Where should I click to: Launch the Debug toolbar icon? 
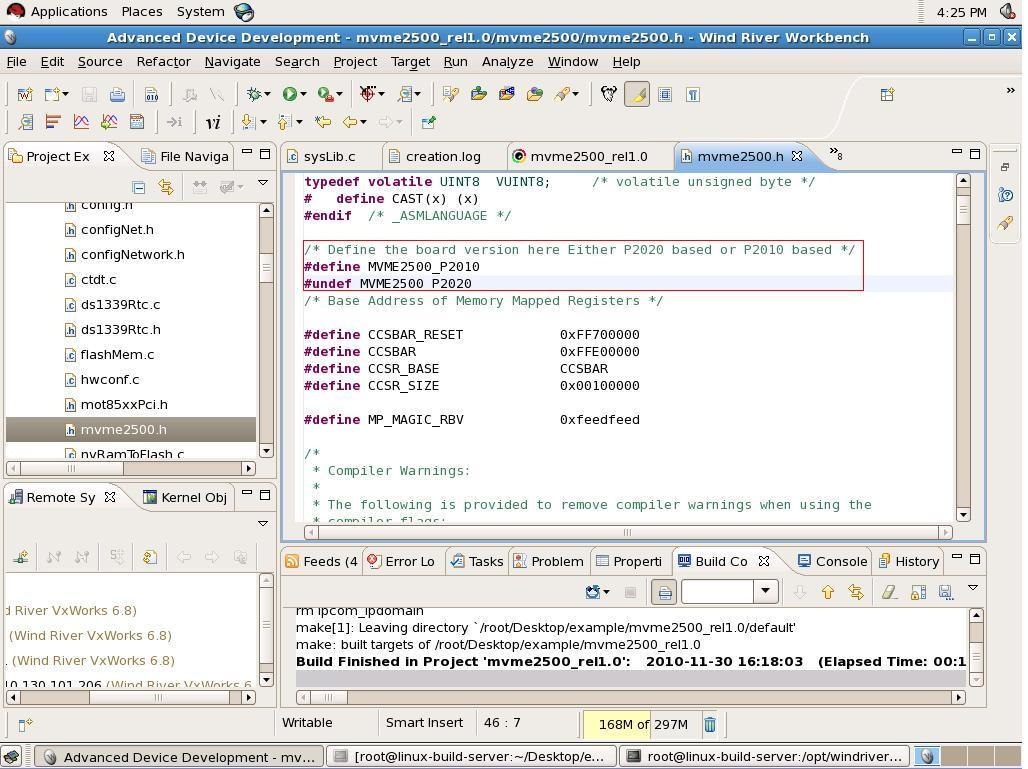(253, 94)
